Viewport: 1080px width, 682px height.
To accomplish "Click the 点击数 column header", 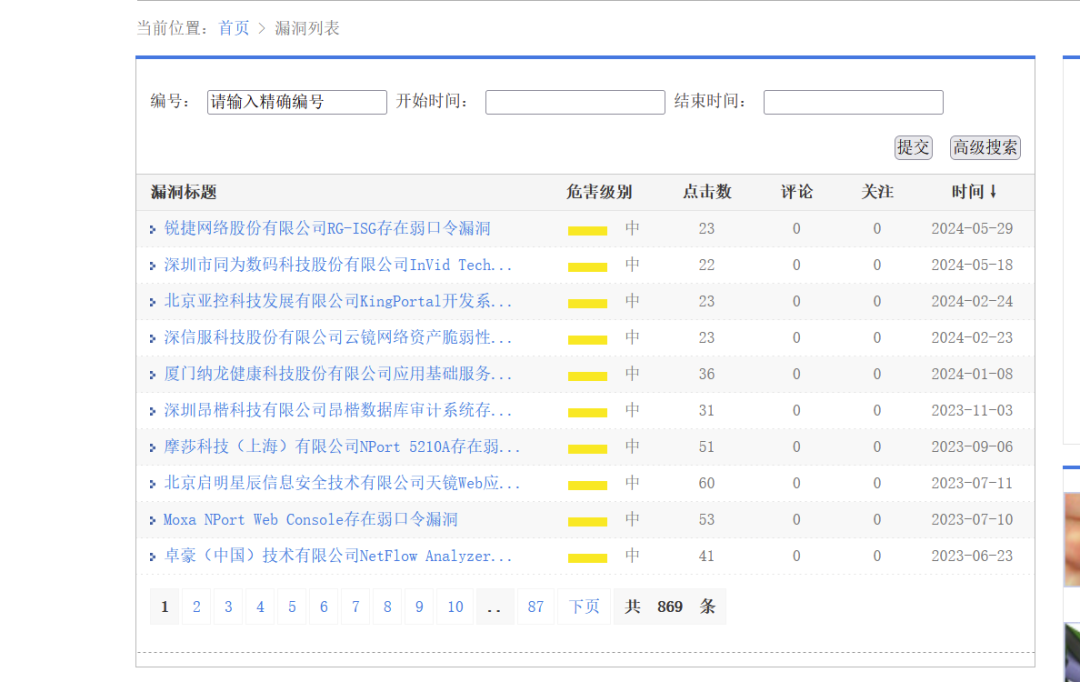I will click(707, 192).
